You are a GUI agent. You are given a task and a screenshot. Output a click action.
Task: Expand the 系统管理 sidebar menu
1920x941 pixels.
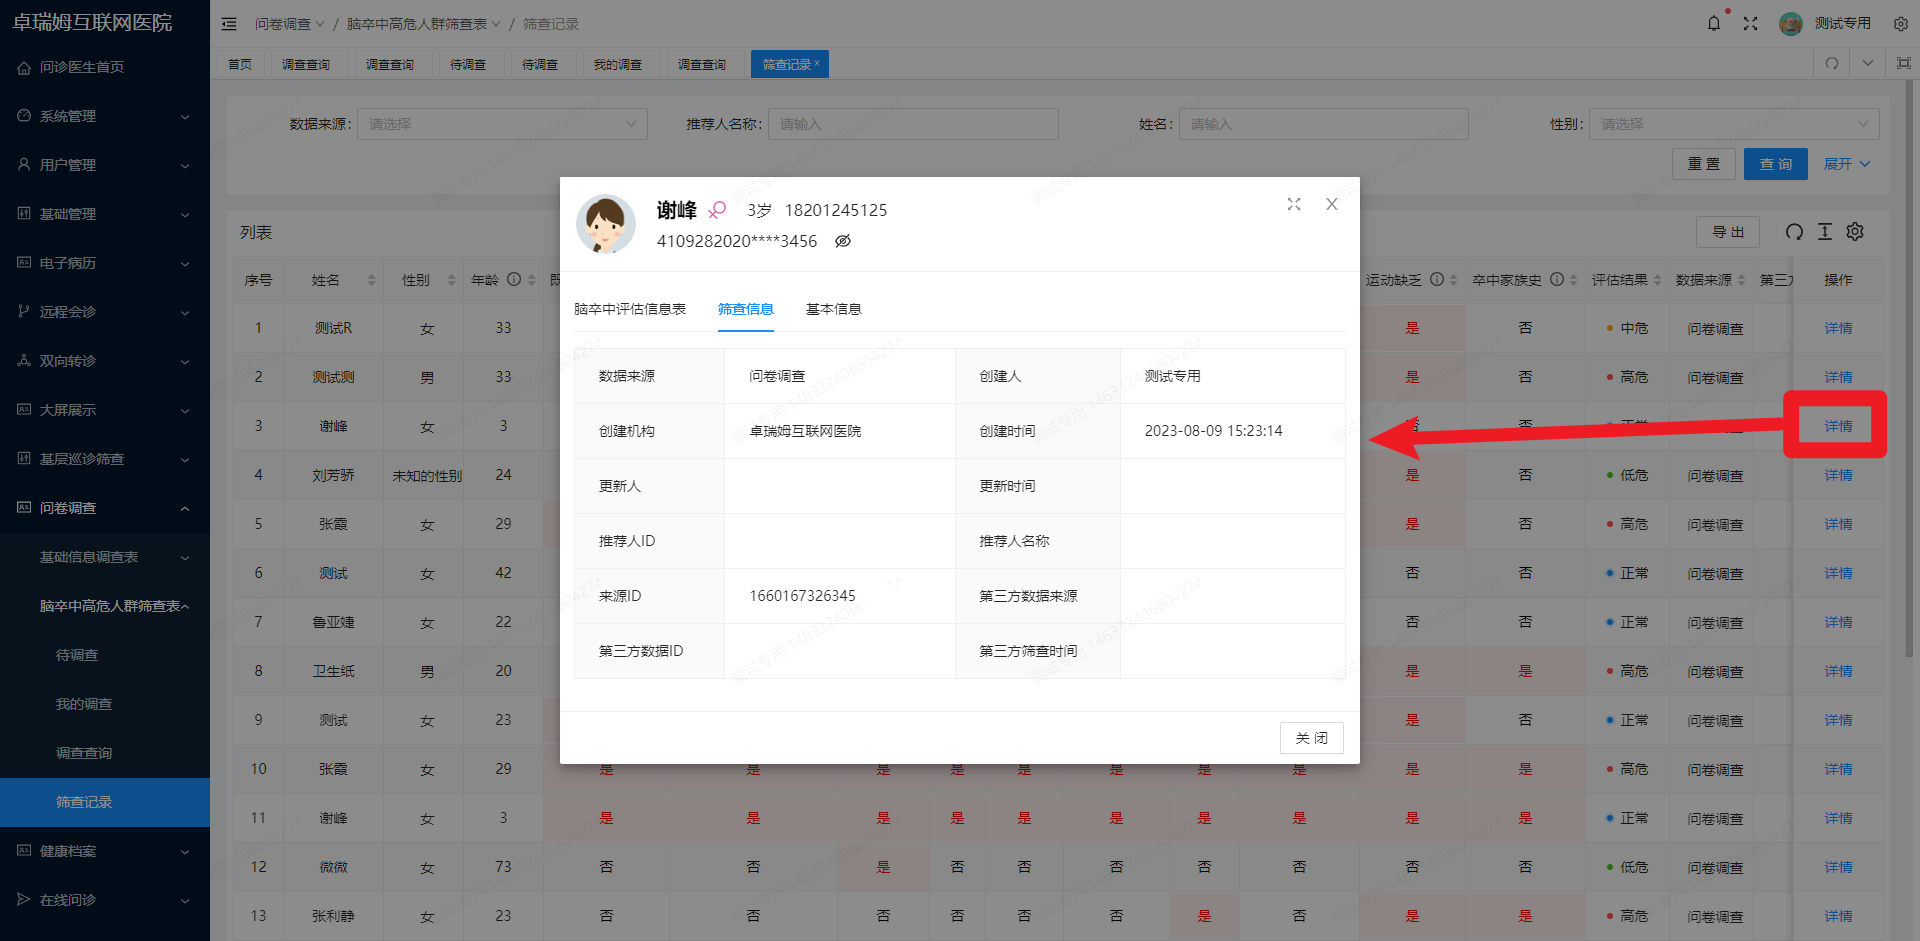105,116
